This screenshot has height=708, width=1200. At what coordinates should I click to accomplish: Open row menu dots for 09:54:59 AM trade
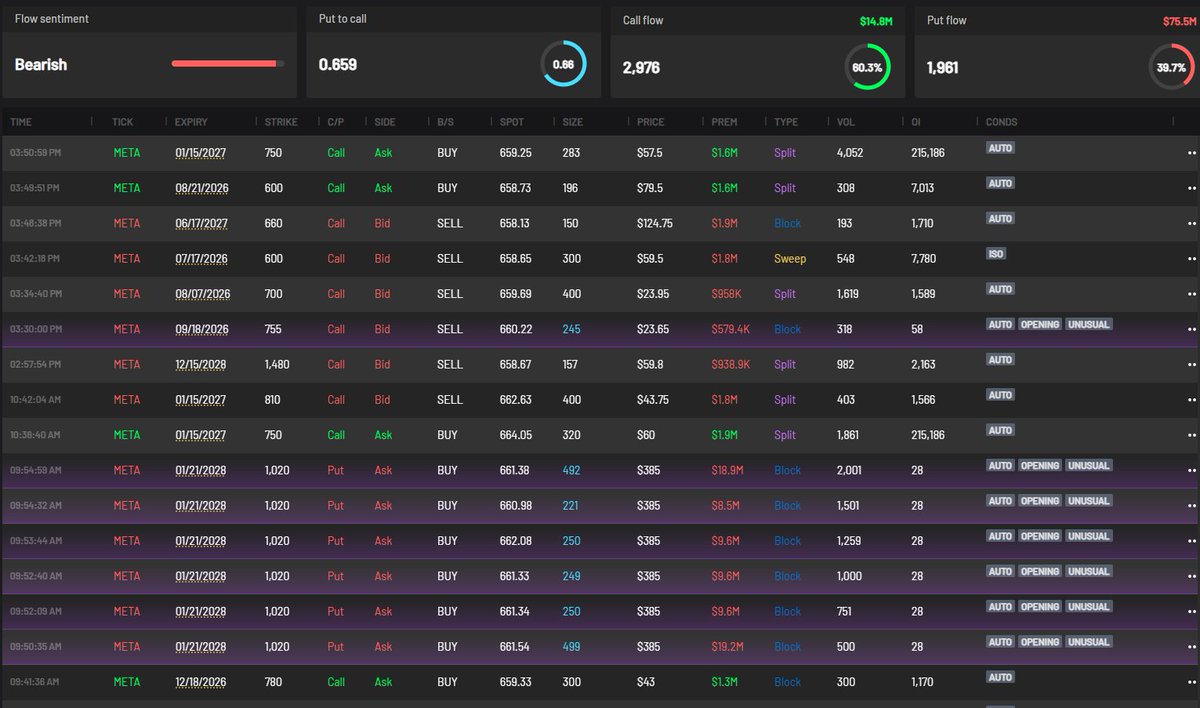1191,470
